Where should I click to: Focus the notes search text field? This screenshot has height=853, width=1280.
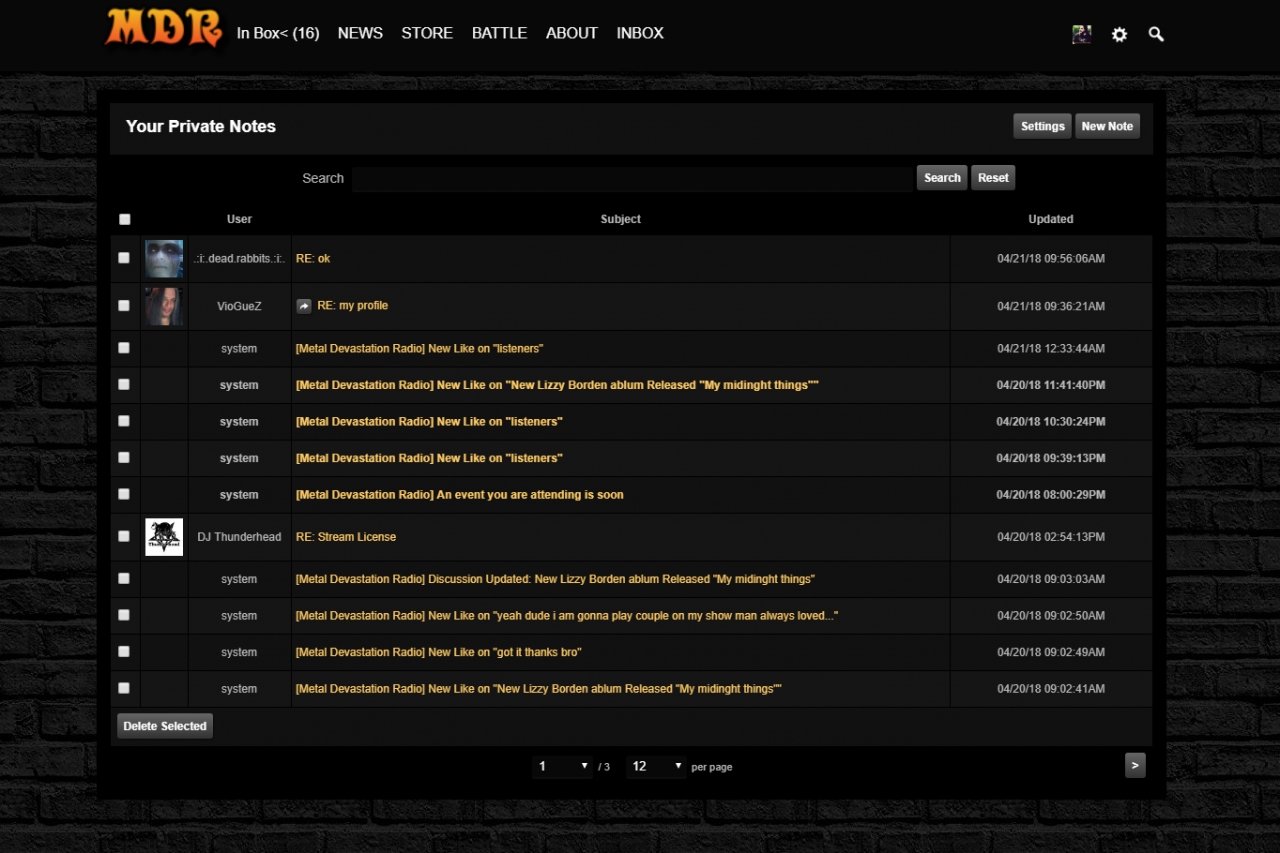pyautogui.click(x=631, y=178)
